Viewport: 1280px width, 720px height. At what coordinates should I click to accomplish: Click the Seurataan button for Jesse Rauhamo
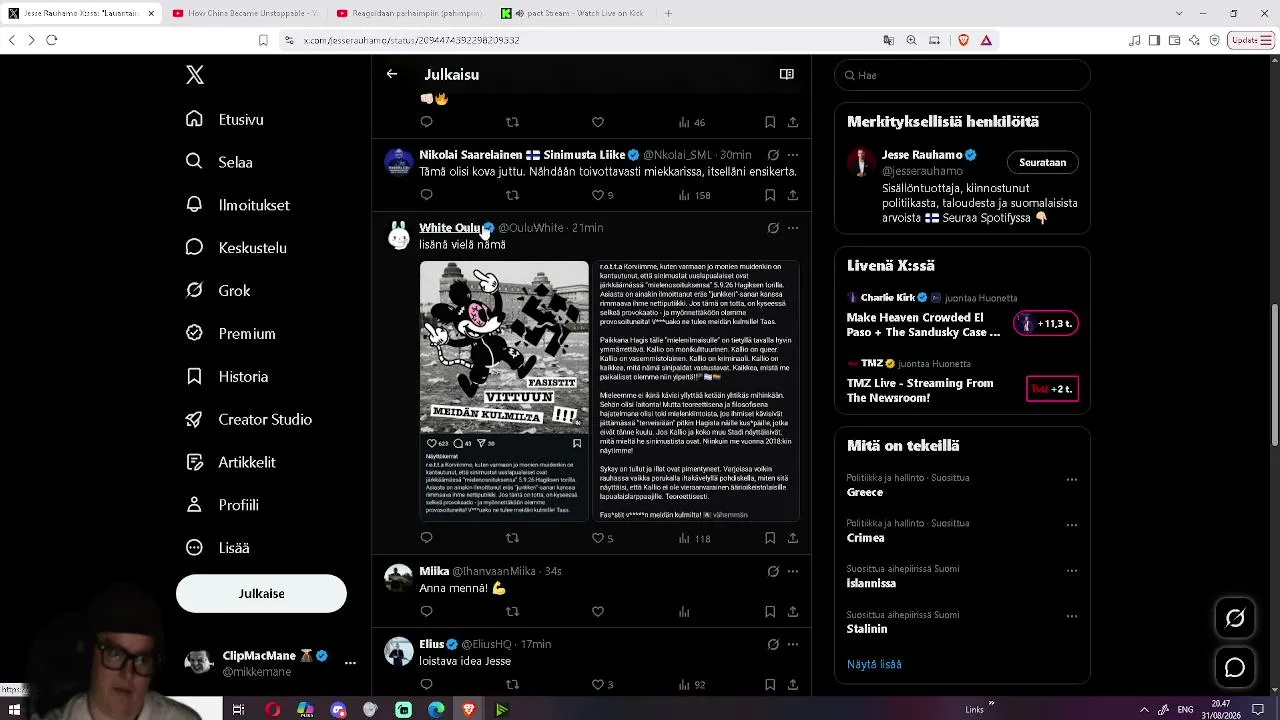1042,162
